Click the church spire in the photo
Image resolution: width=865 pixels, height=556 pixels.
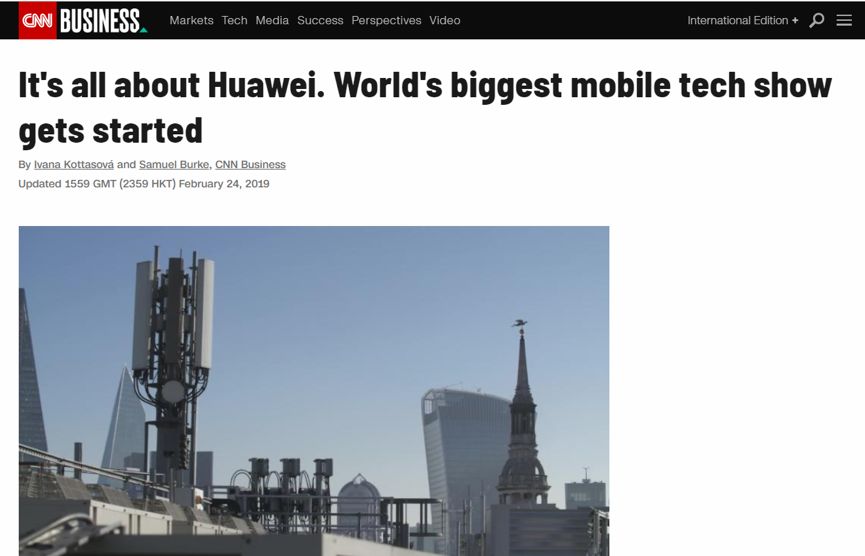click(522, 414)
